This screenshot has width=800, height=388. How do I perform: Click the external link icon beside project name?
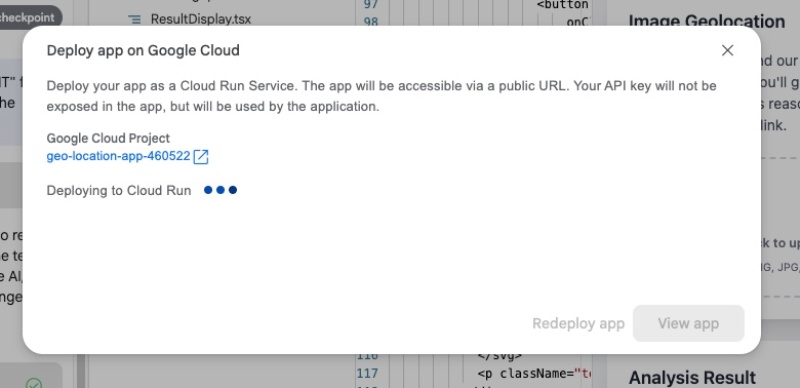[201, 156]
